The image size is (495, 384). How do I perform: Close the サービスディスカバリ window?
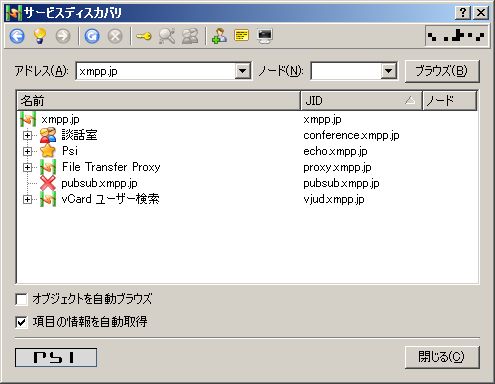481,13
